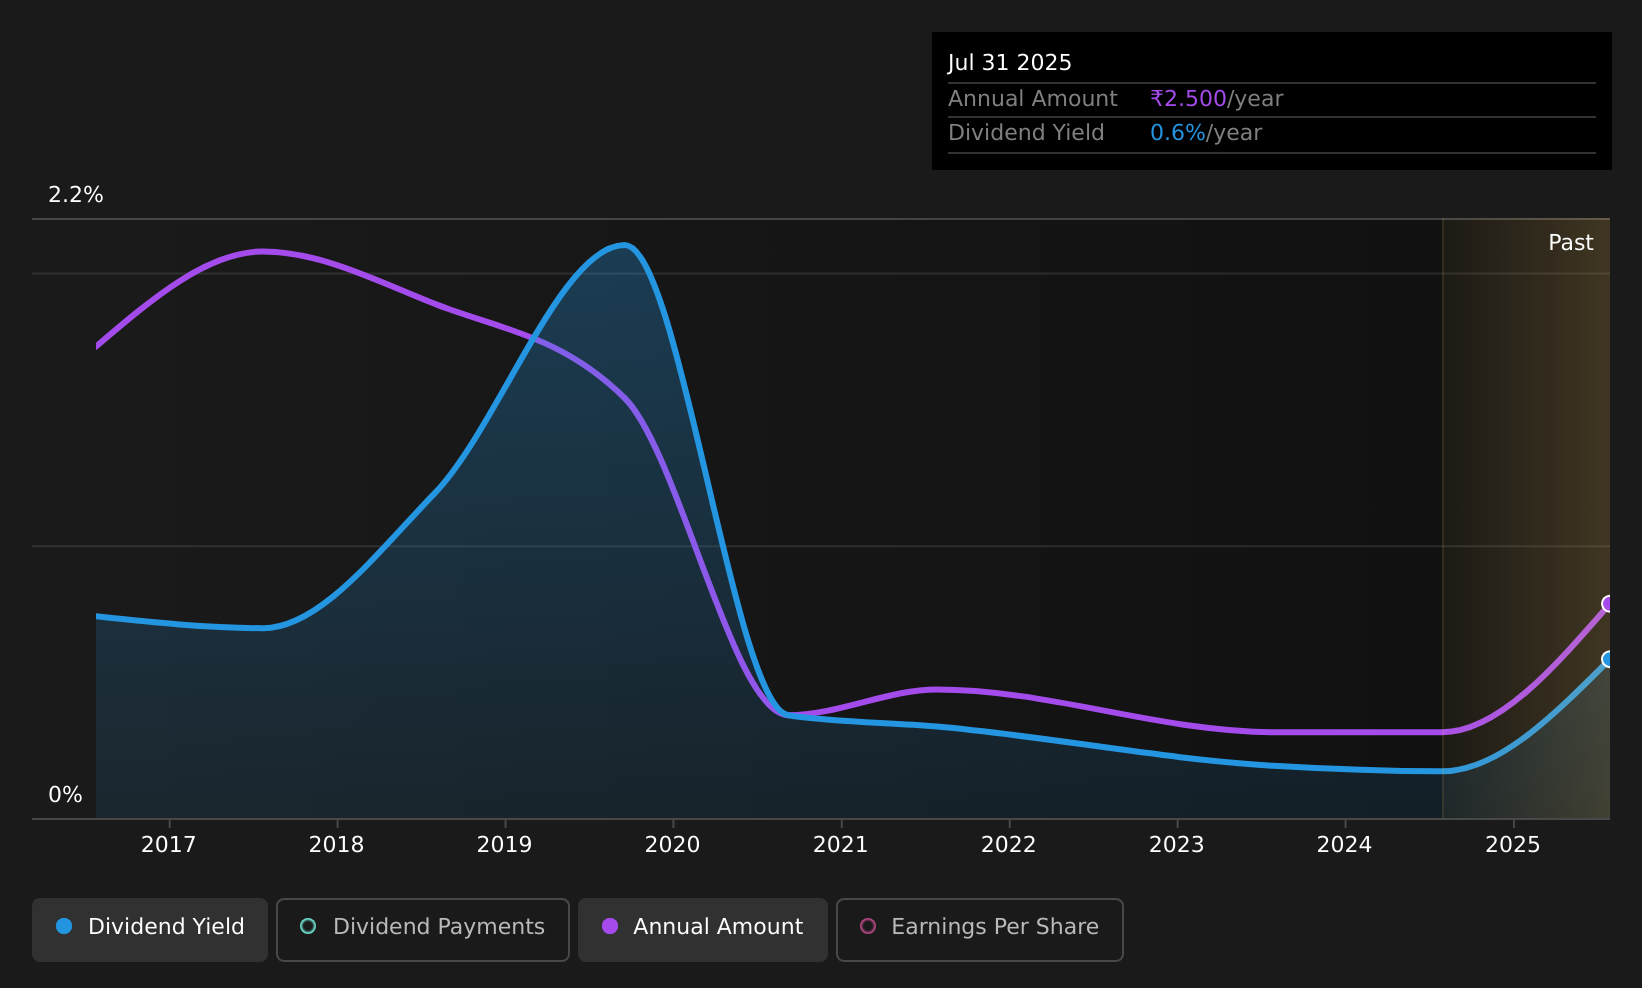This screenshot has width=1642, height=988.
Task: Click the ₹2.500/year tooltip value
Action: (x=1217, y=99)
